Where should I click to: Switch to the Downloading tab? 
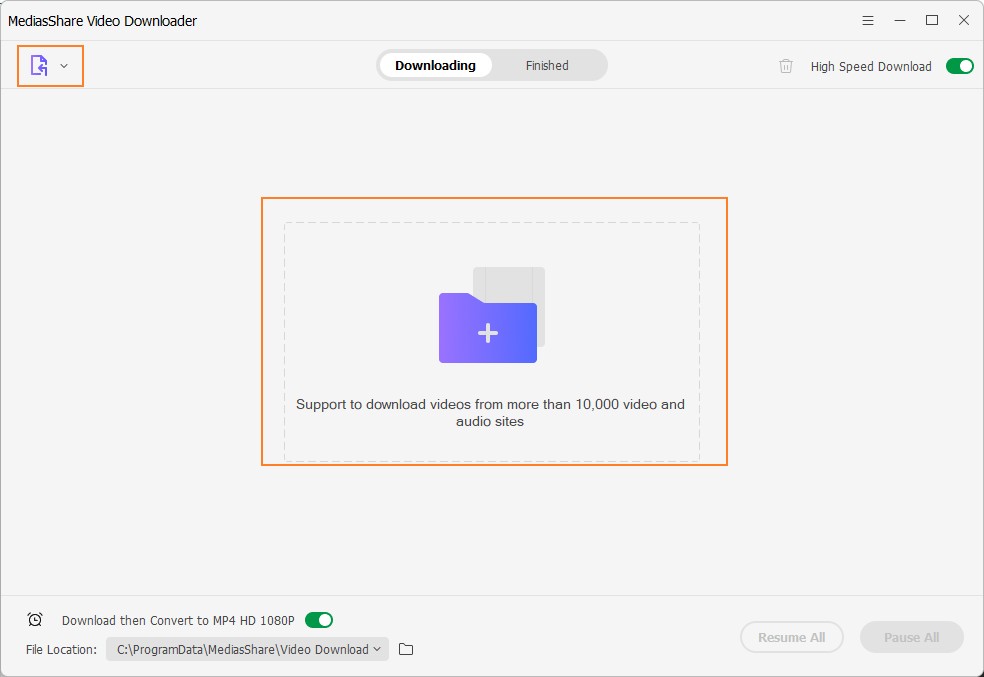[x=435, y=66]
